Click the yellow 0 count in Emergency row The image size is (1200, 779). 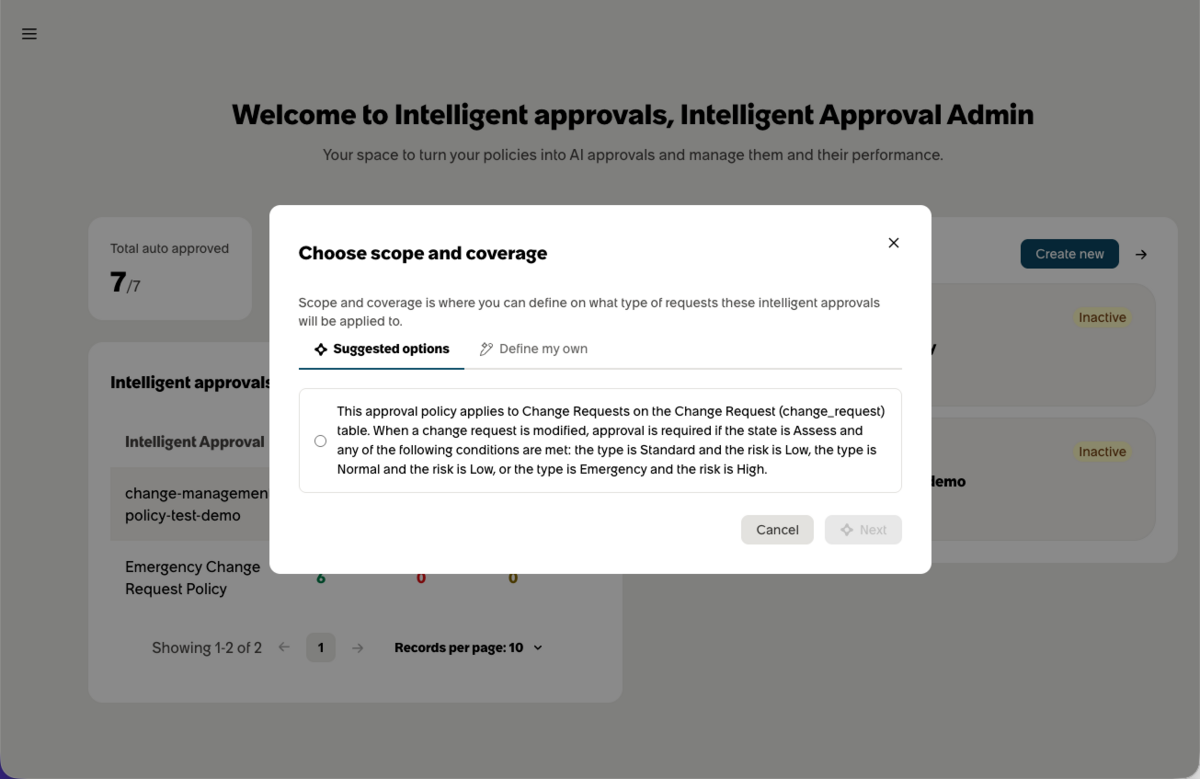point(513,578)
